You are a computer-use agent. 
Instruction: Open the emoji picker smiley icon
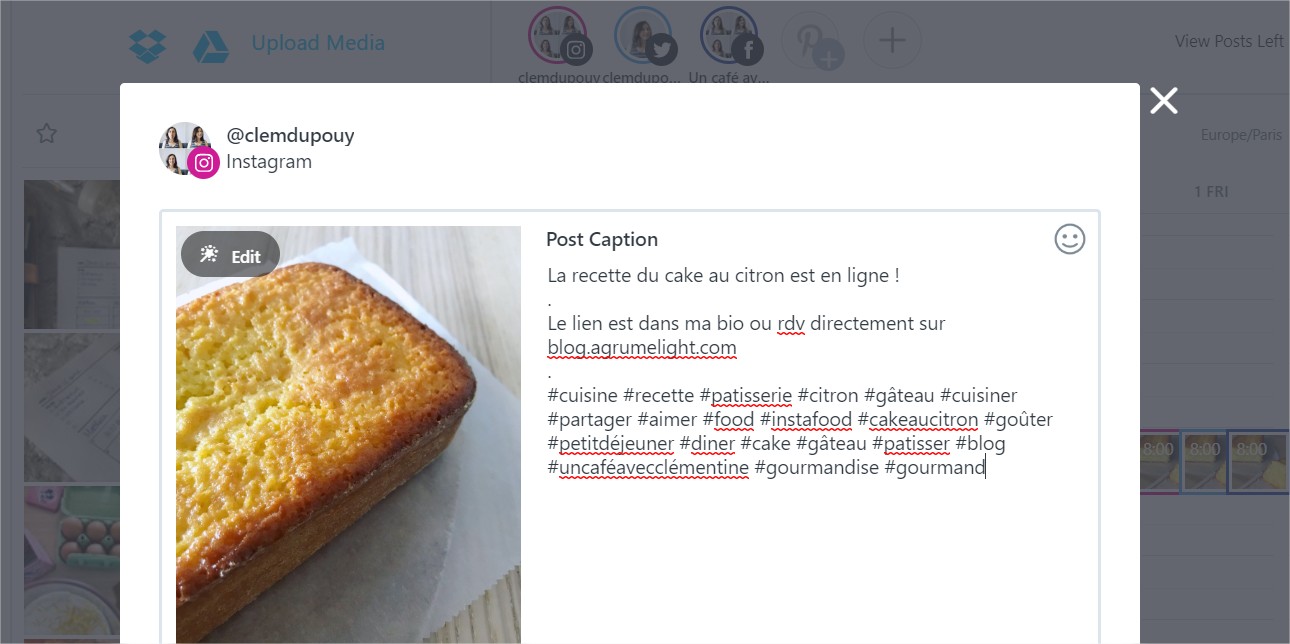point(1069,239)
